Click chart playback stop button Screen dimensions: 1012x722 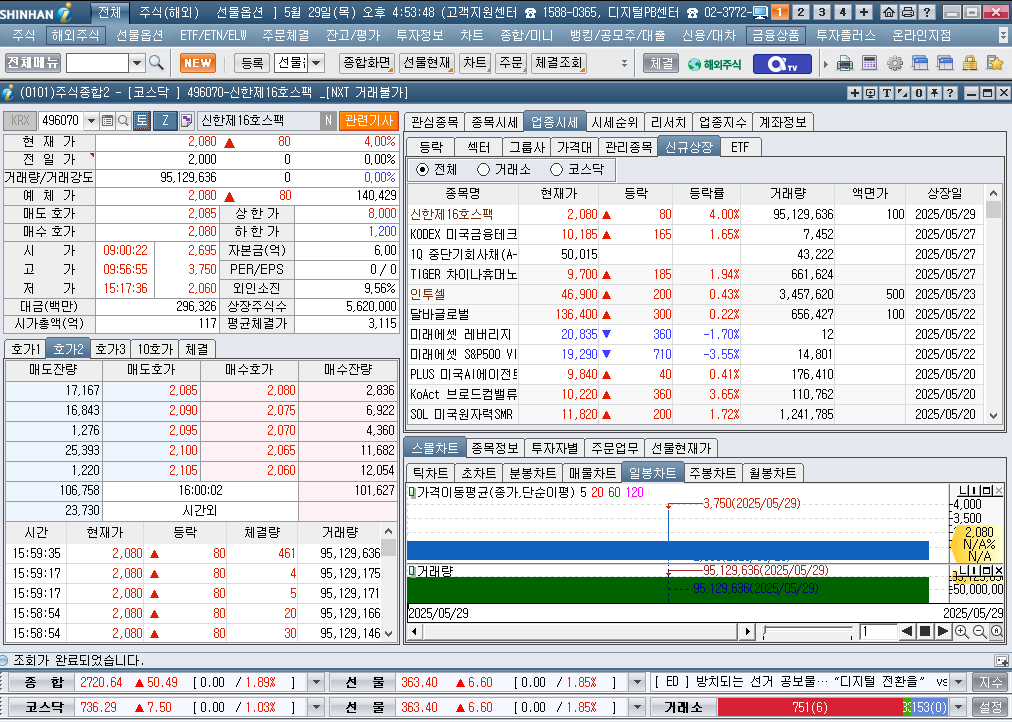pyautogui.click(x=925, y=632)
